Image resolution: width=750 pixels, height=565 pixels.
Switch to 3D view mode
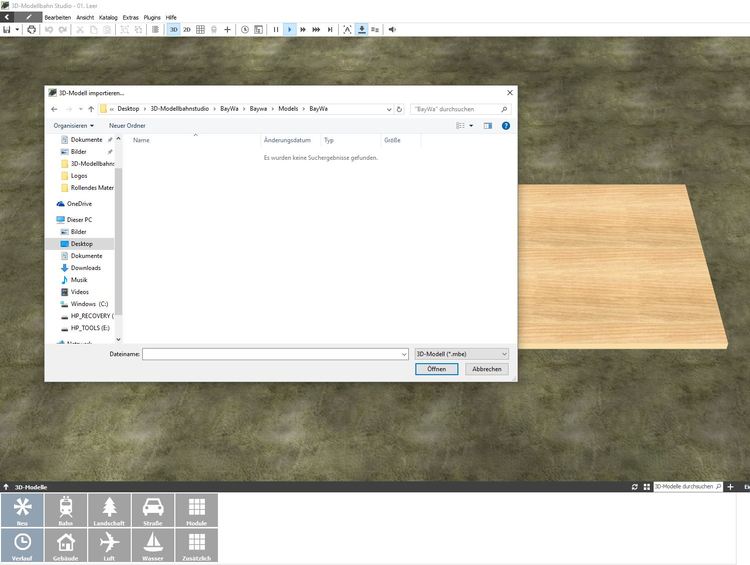click(173, 30)
